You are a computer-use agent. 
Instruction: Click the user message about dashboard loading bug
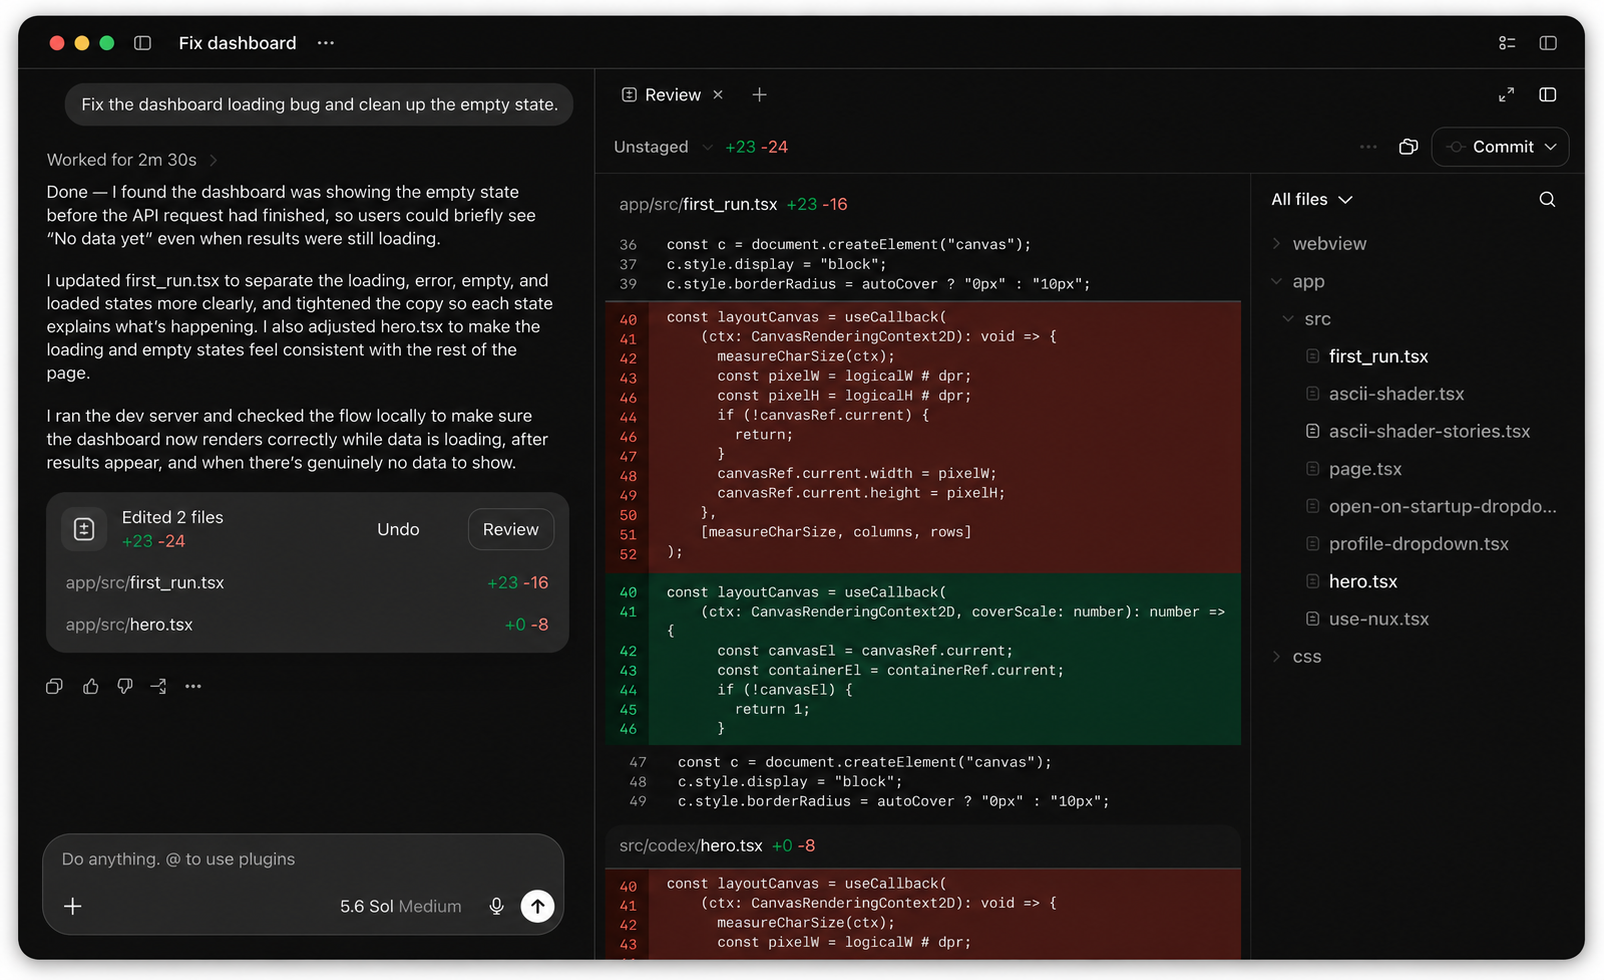tap(319, 105)
